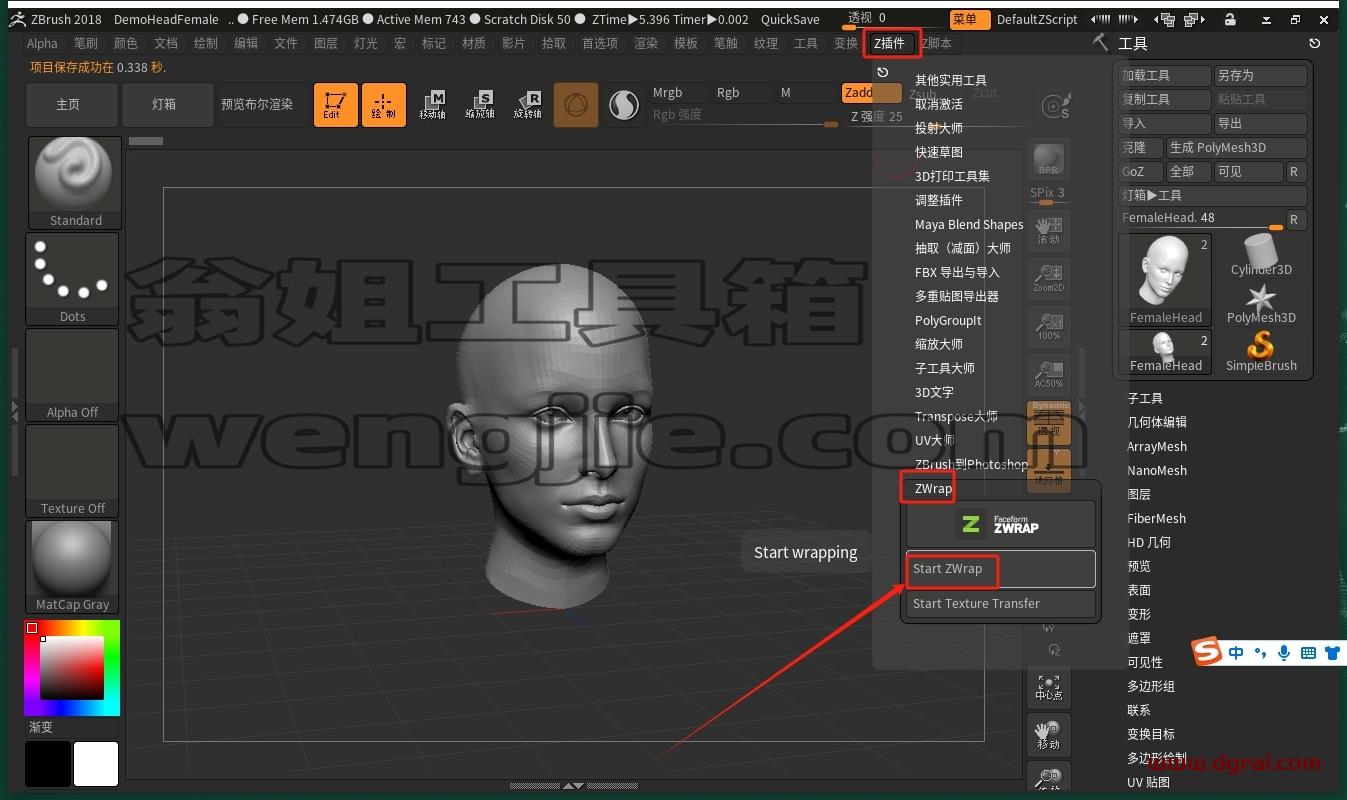Adjust the FemaleHead tool item slider
1347x800 pixels.
(x=1202, y=219)
